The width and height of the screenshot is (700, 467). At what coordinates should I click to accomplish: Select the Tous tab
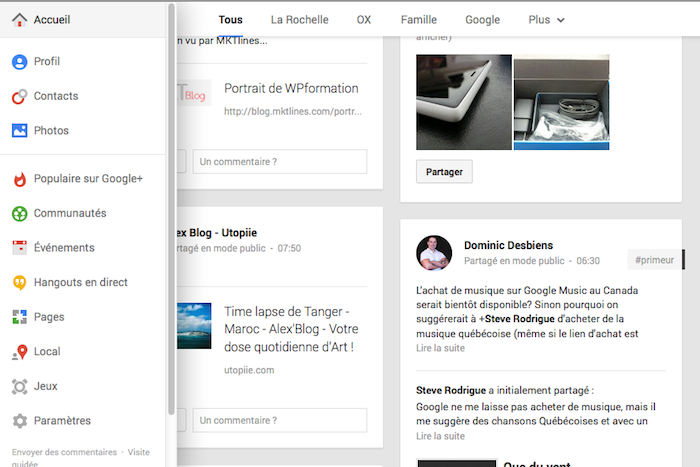coord(230,20)
